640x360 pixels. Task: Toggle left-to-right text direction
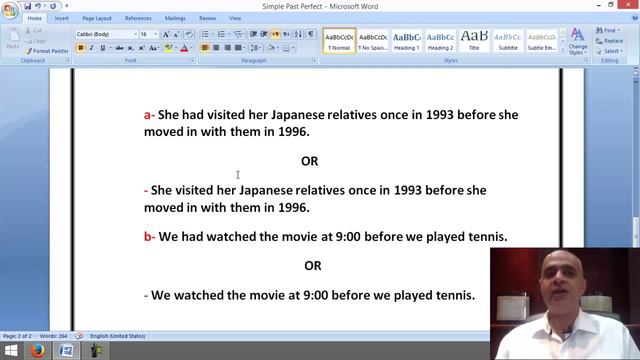click(276, 34)
